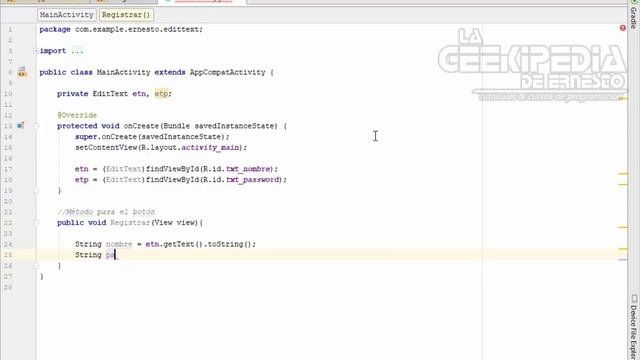
Task: Click the override gutter icon beside onCreate
Action: coord(20,126)
